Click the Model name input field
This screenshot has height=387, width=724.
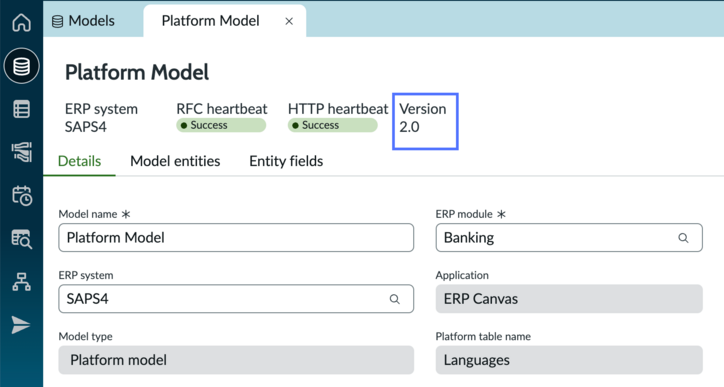tap(236, 238)
